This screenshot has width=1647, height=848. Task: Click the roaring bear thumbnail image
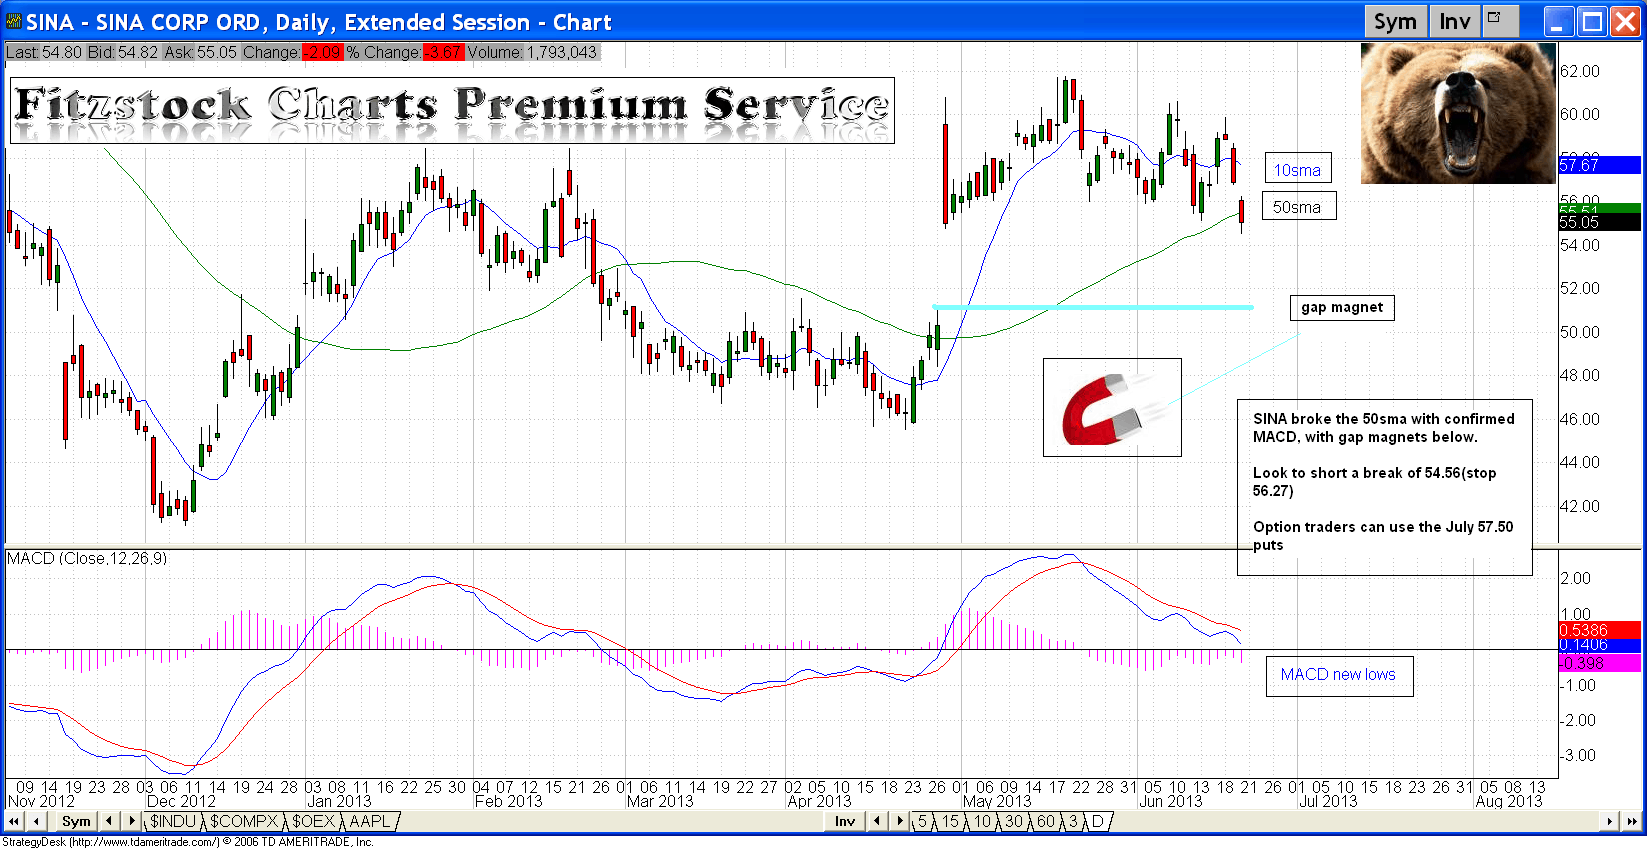(x=1457, y=113)
